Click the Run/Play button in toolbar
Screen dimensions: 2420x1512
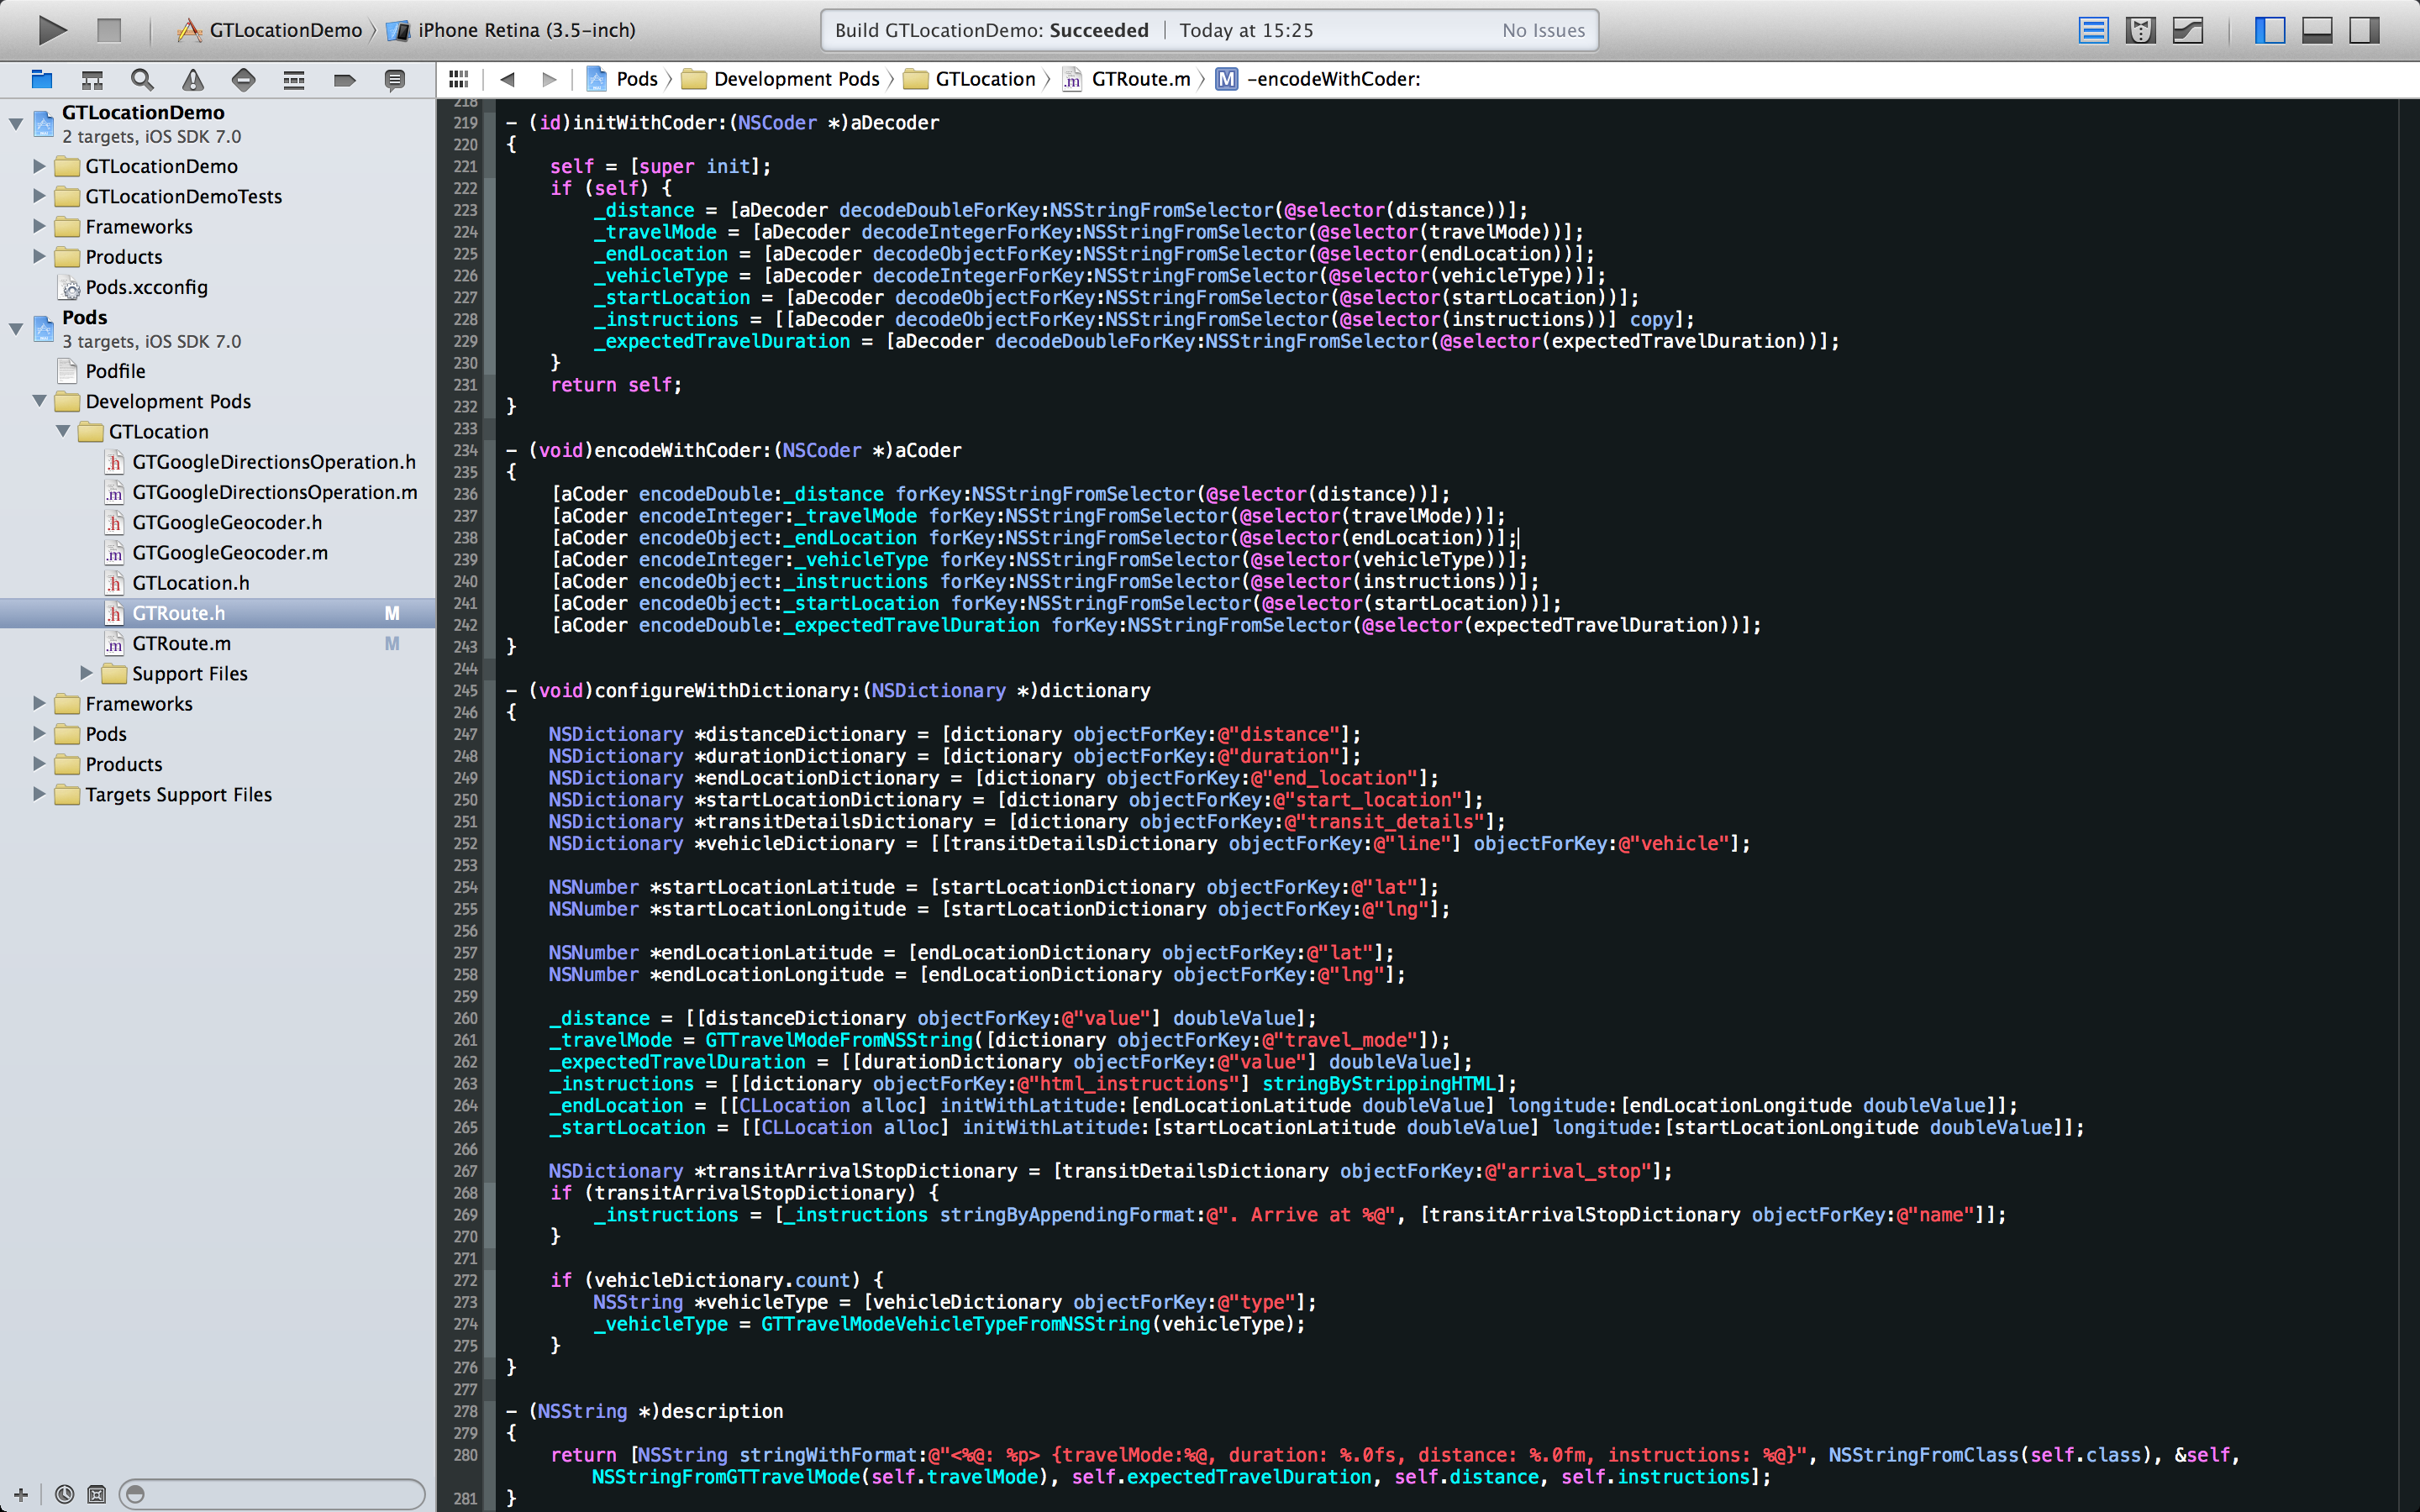click(x=50, y=29)
